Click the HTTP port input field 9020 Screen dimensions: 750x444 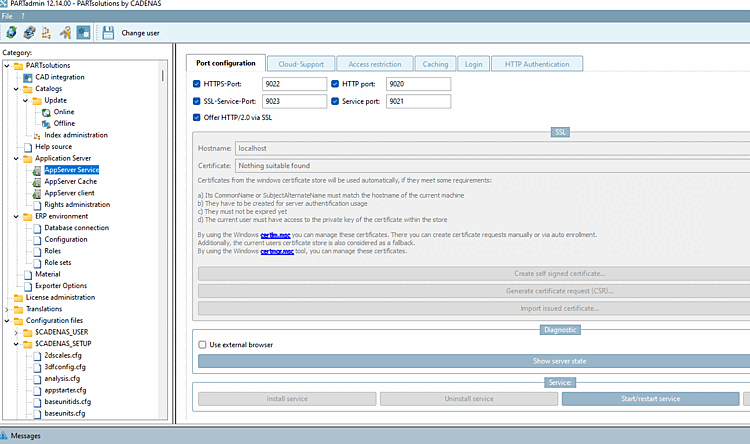click(x=418, y=84)
